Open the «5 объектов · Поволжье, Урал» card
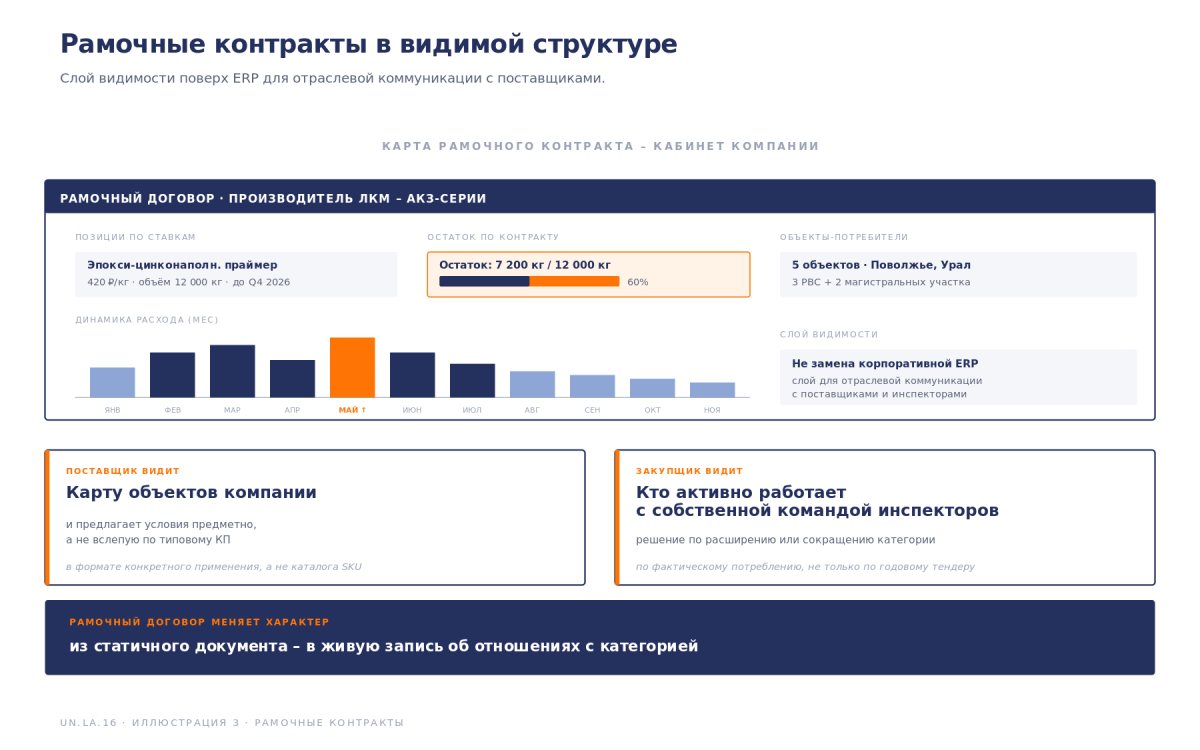The image size is (1200, 750). (958, 274)
